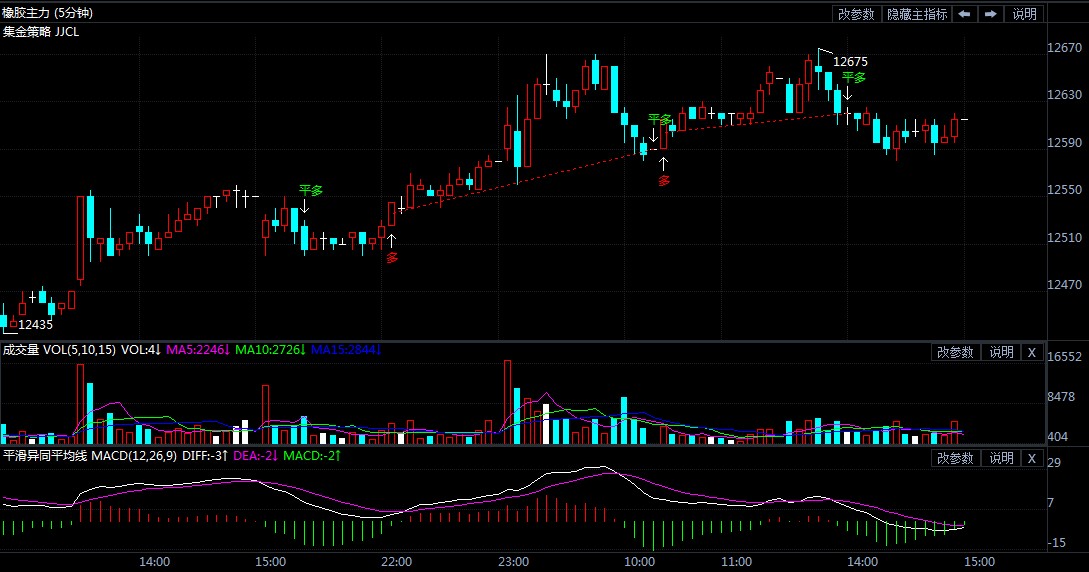Click the MA5:2246 volume value
Image resolution: width=1089 pixels, height=572 pixels.
coord(198,350)
